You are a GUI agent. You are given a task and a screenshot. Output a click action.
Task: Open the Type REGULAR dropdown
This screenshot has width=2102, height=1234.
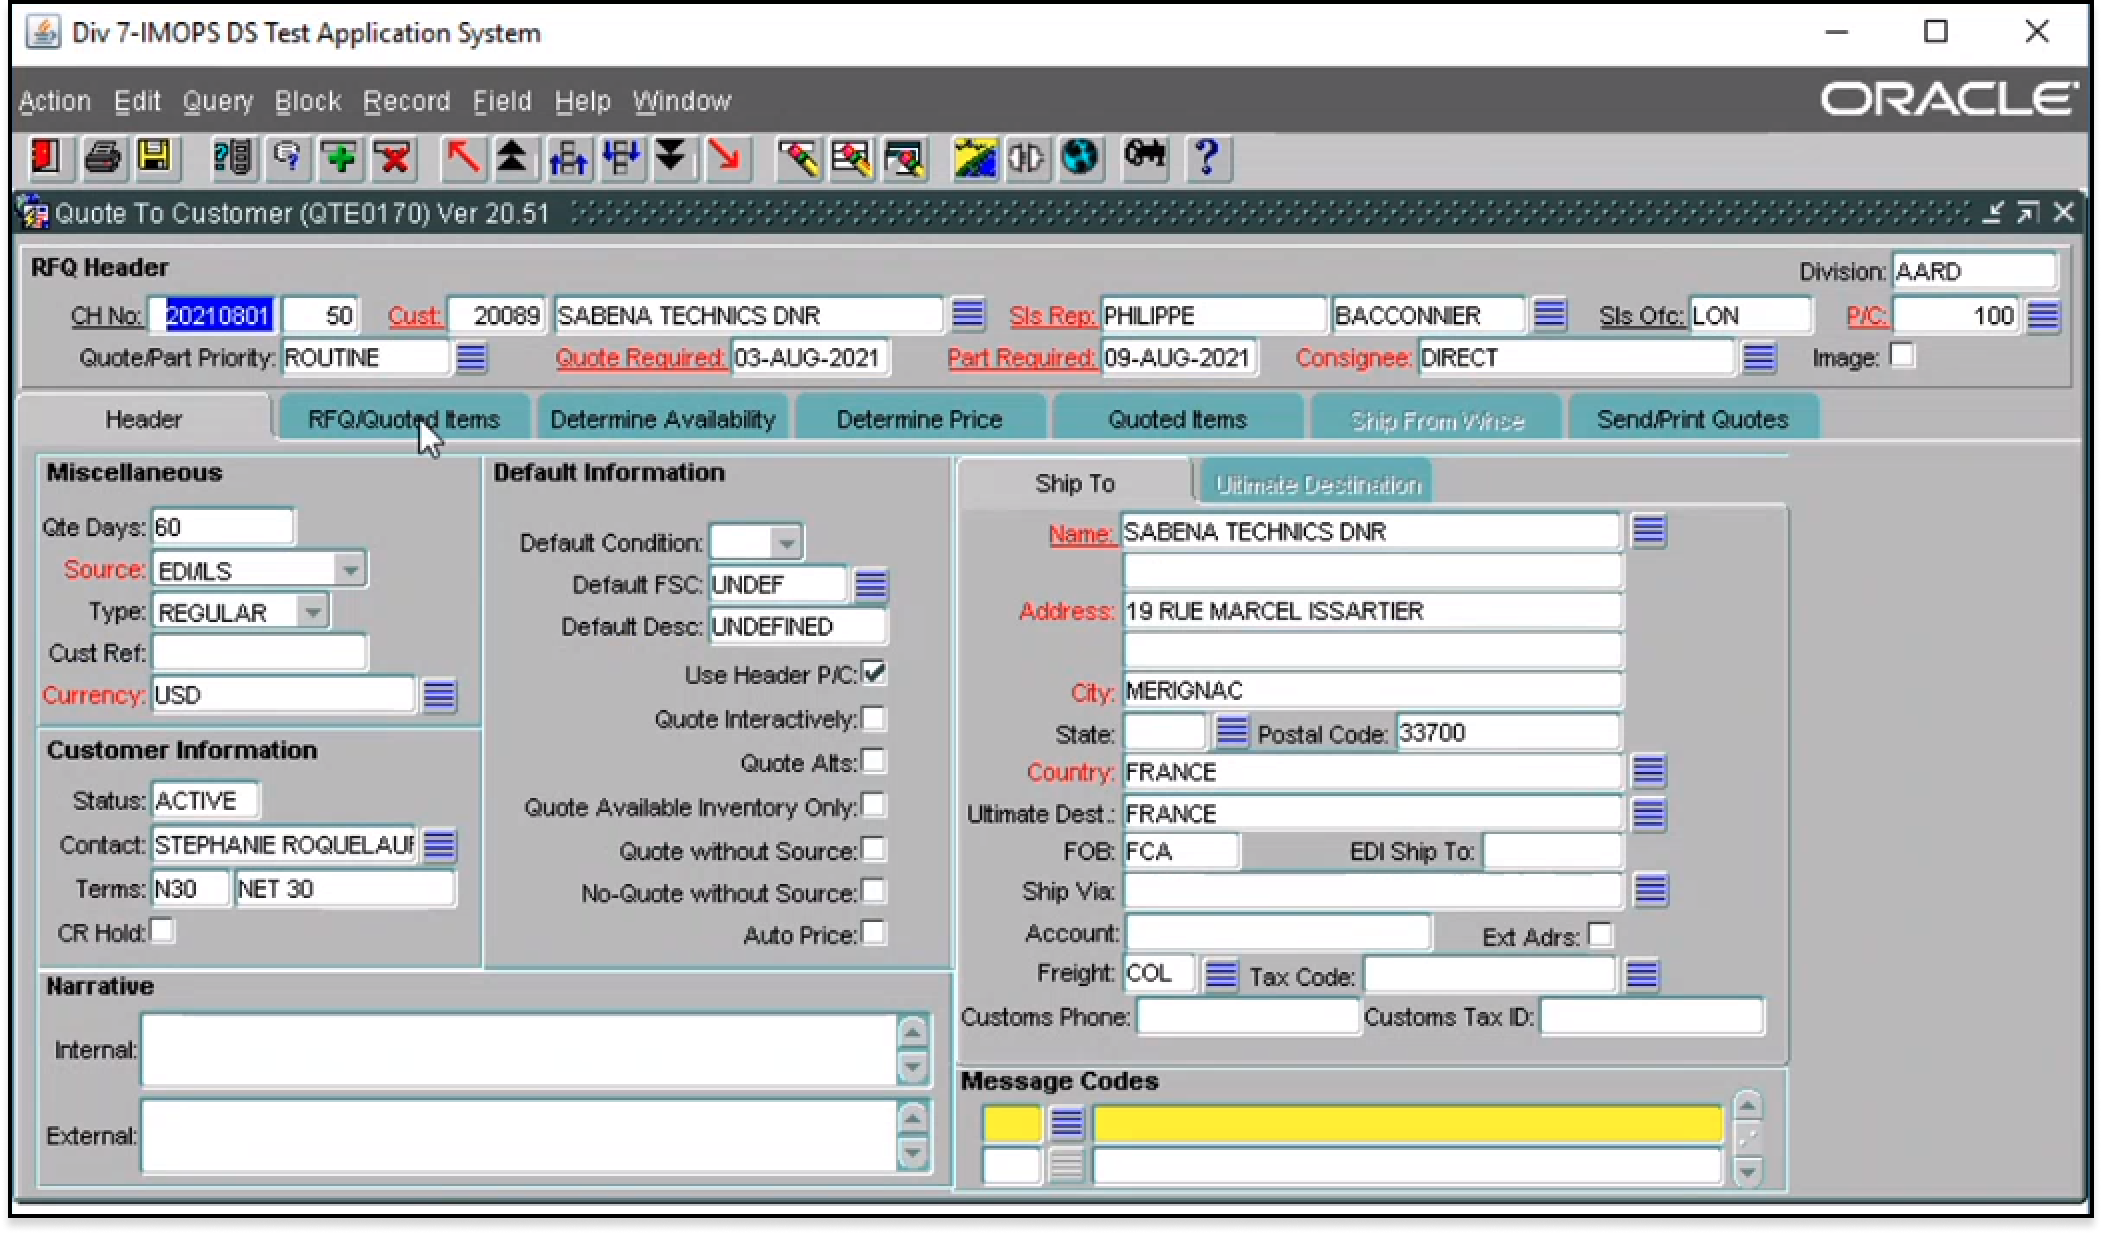tap(313, 612)
